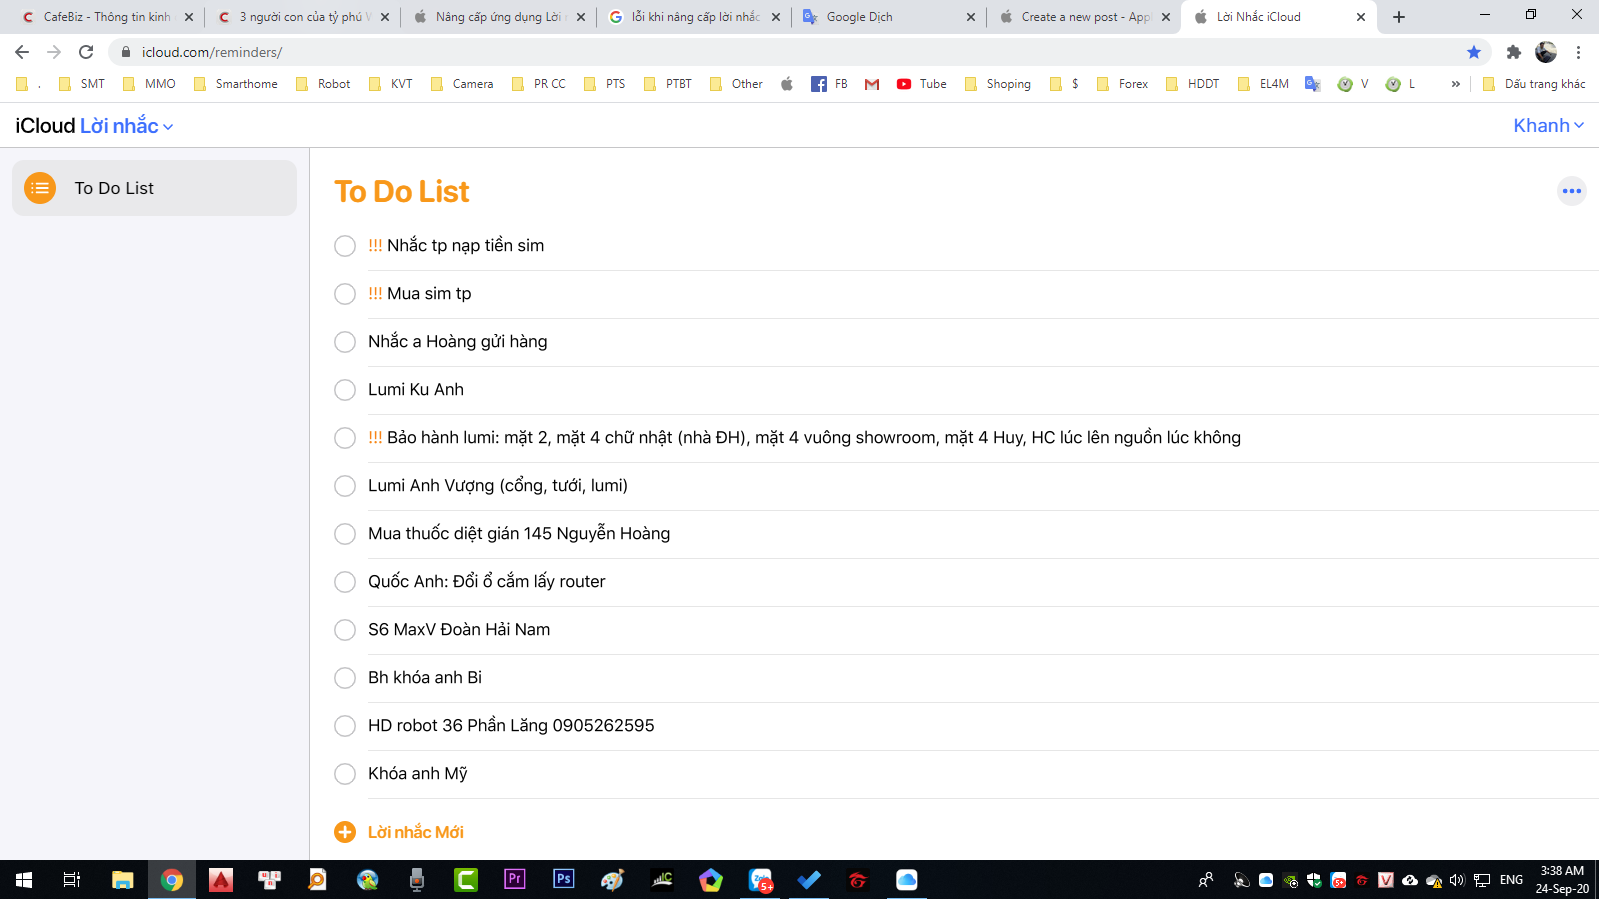
Task: Mark 'Mua sim tp' as completed
Action: [x=345, y=294]
